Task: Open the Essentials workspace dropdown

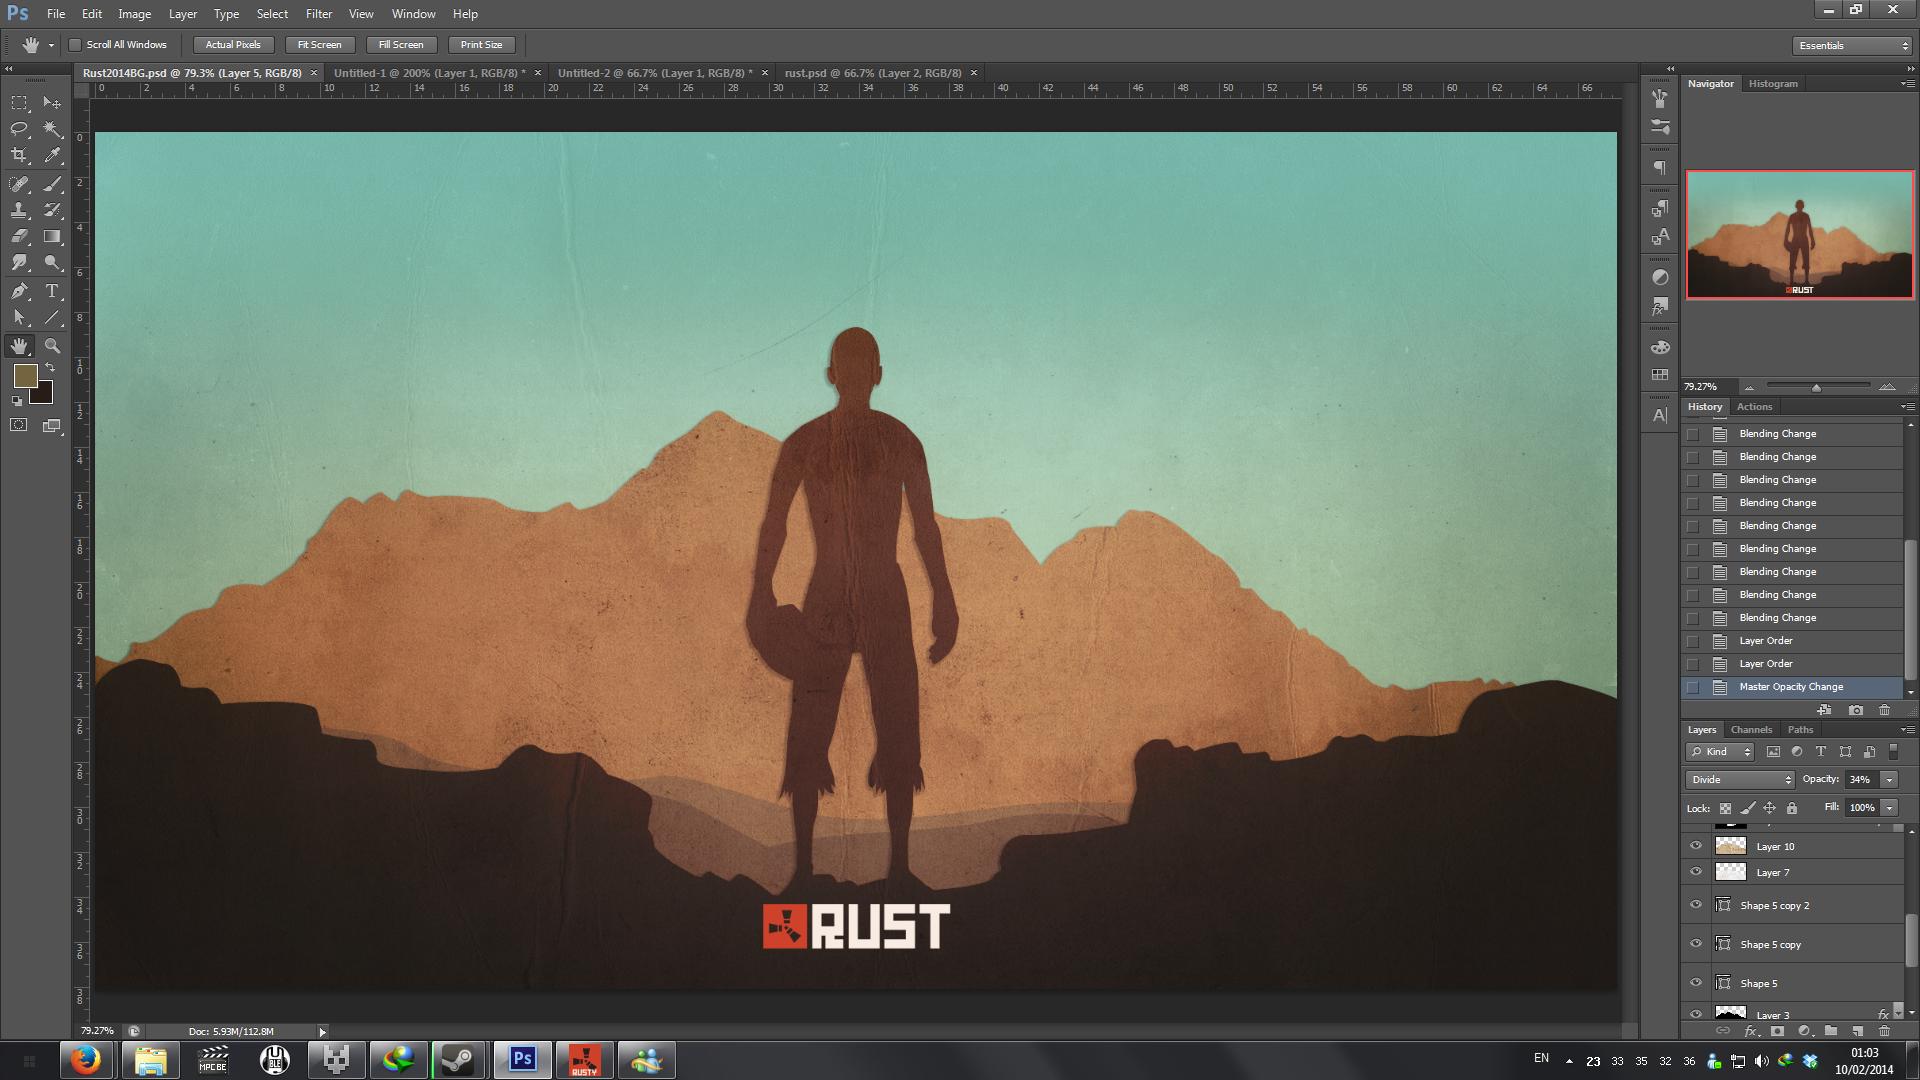Action: 1851,45
